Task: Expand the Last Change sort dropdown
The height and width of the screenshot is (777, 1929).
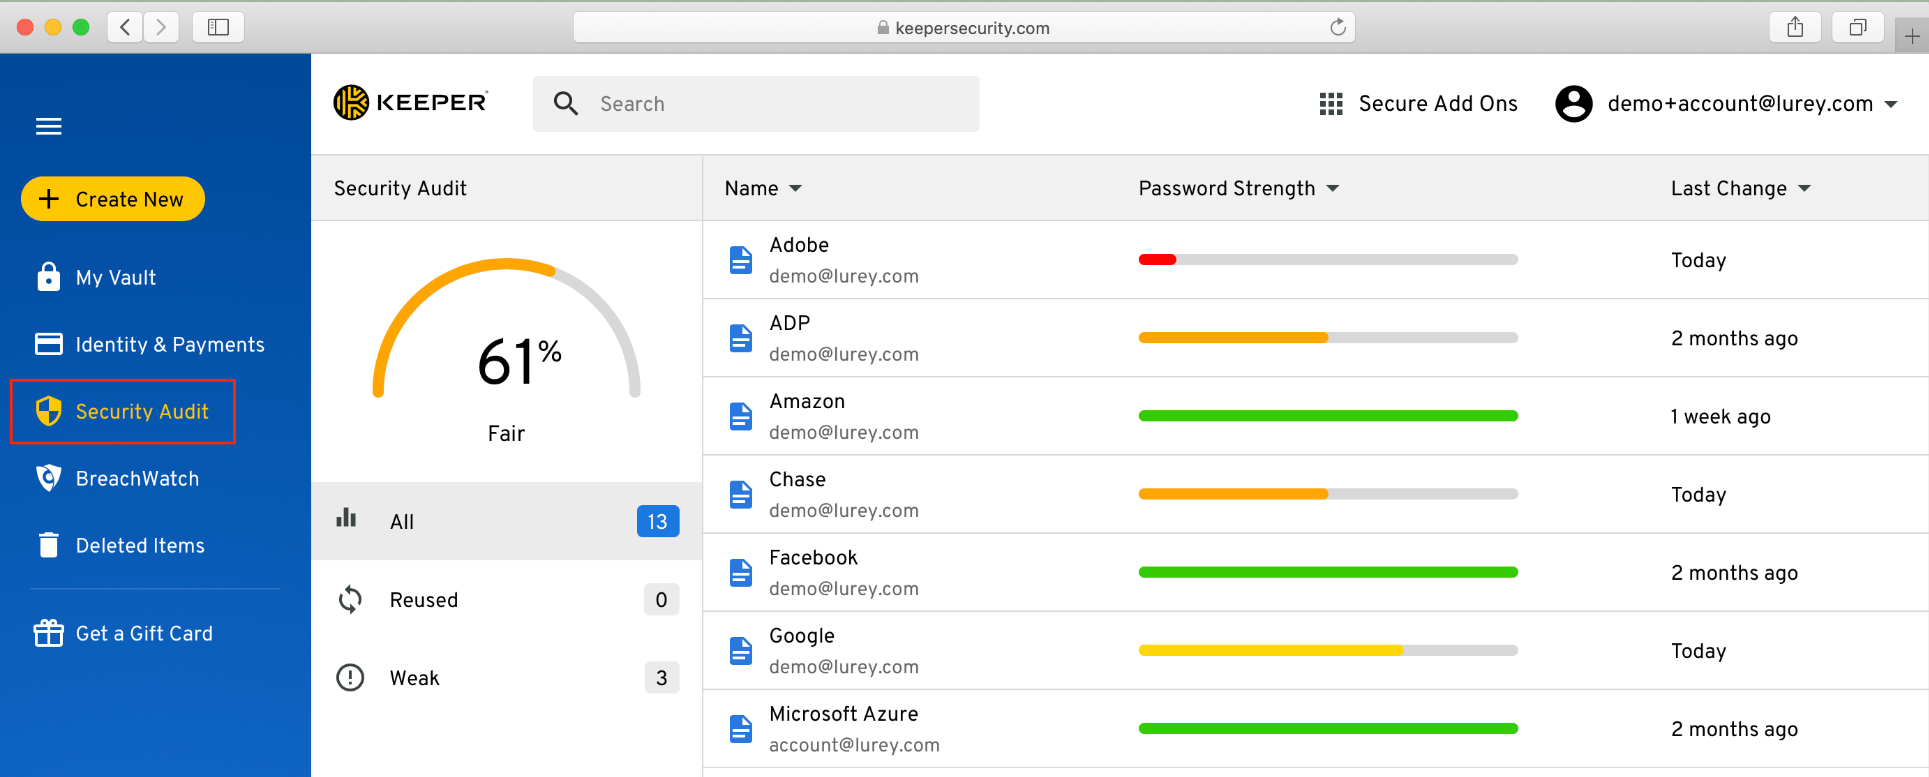Action: [1804, 189]
